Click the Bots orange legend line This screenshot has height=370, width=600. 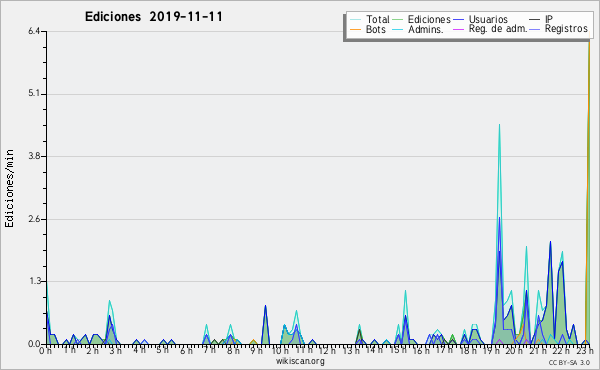tap(355, 29)
